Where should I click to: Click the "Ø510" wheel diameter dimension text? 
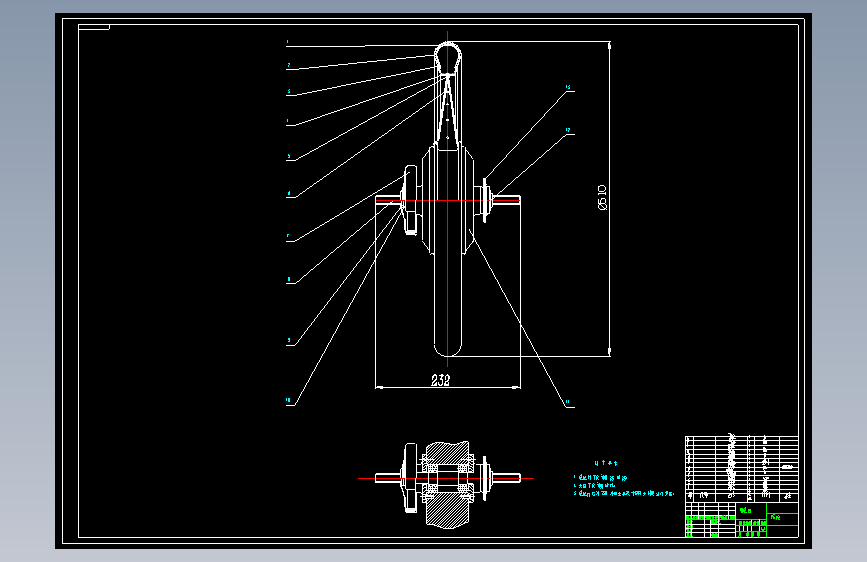pyautogui.click(x=602, y=197)
